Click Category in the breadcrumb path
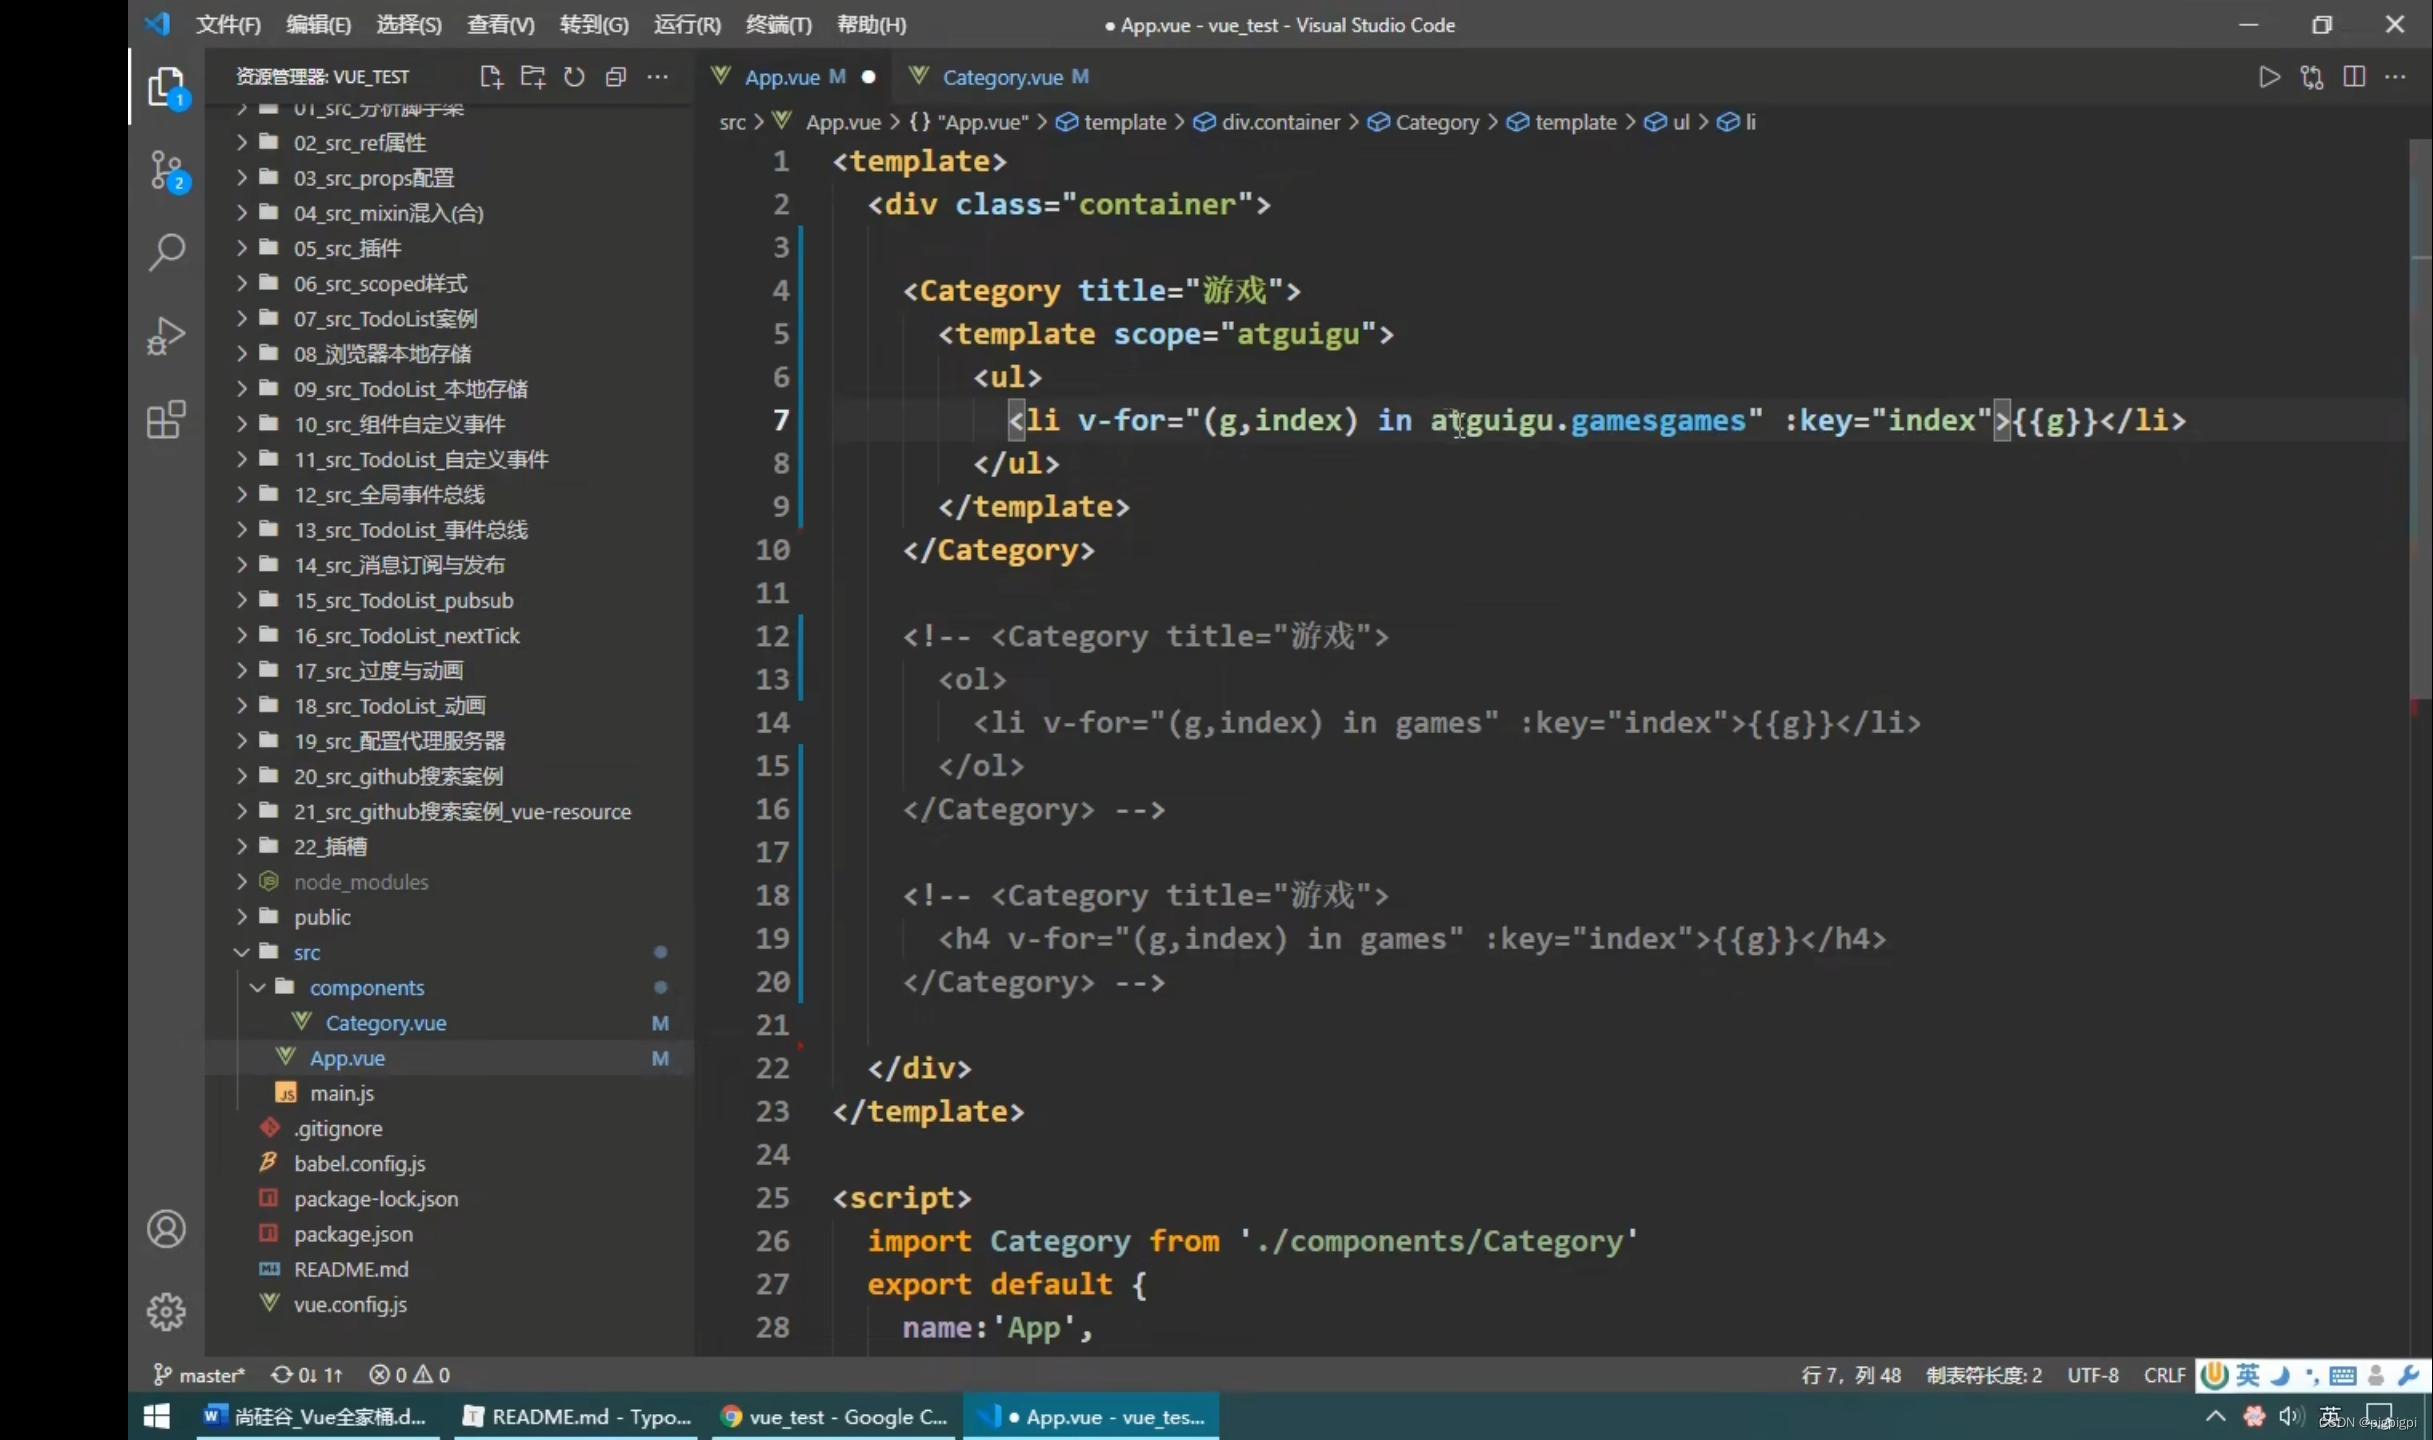 1424,122
